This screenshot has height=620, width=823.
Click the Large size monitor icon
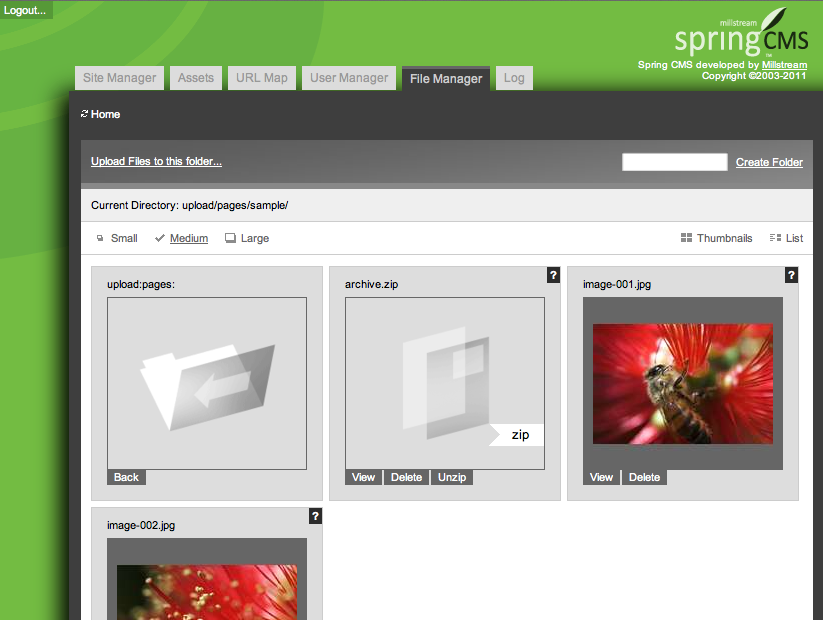(230, 238)
